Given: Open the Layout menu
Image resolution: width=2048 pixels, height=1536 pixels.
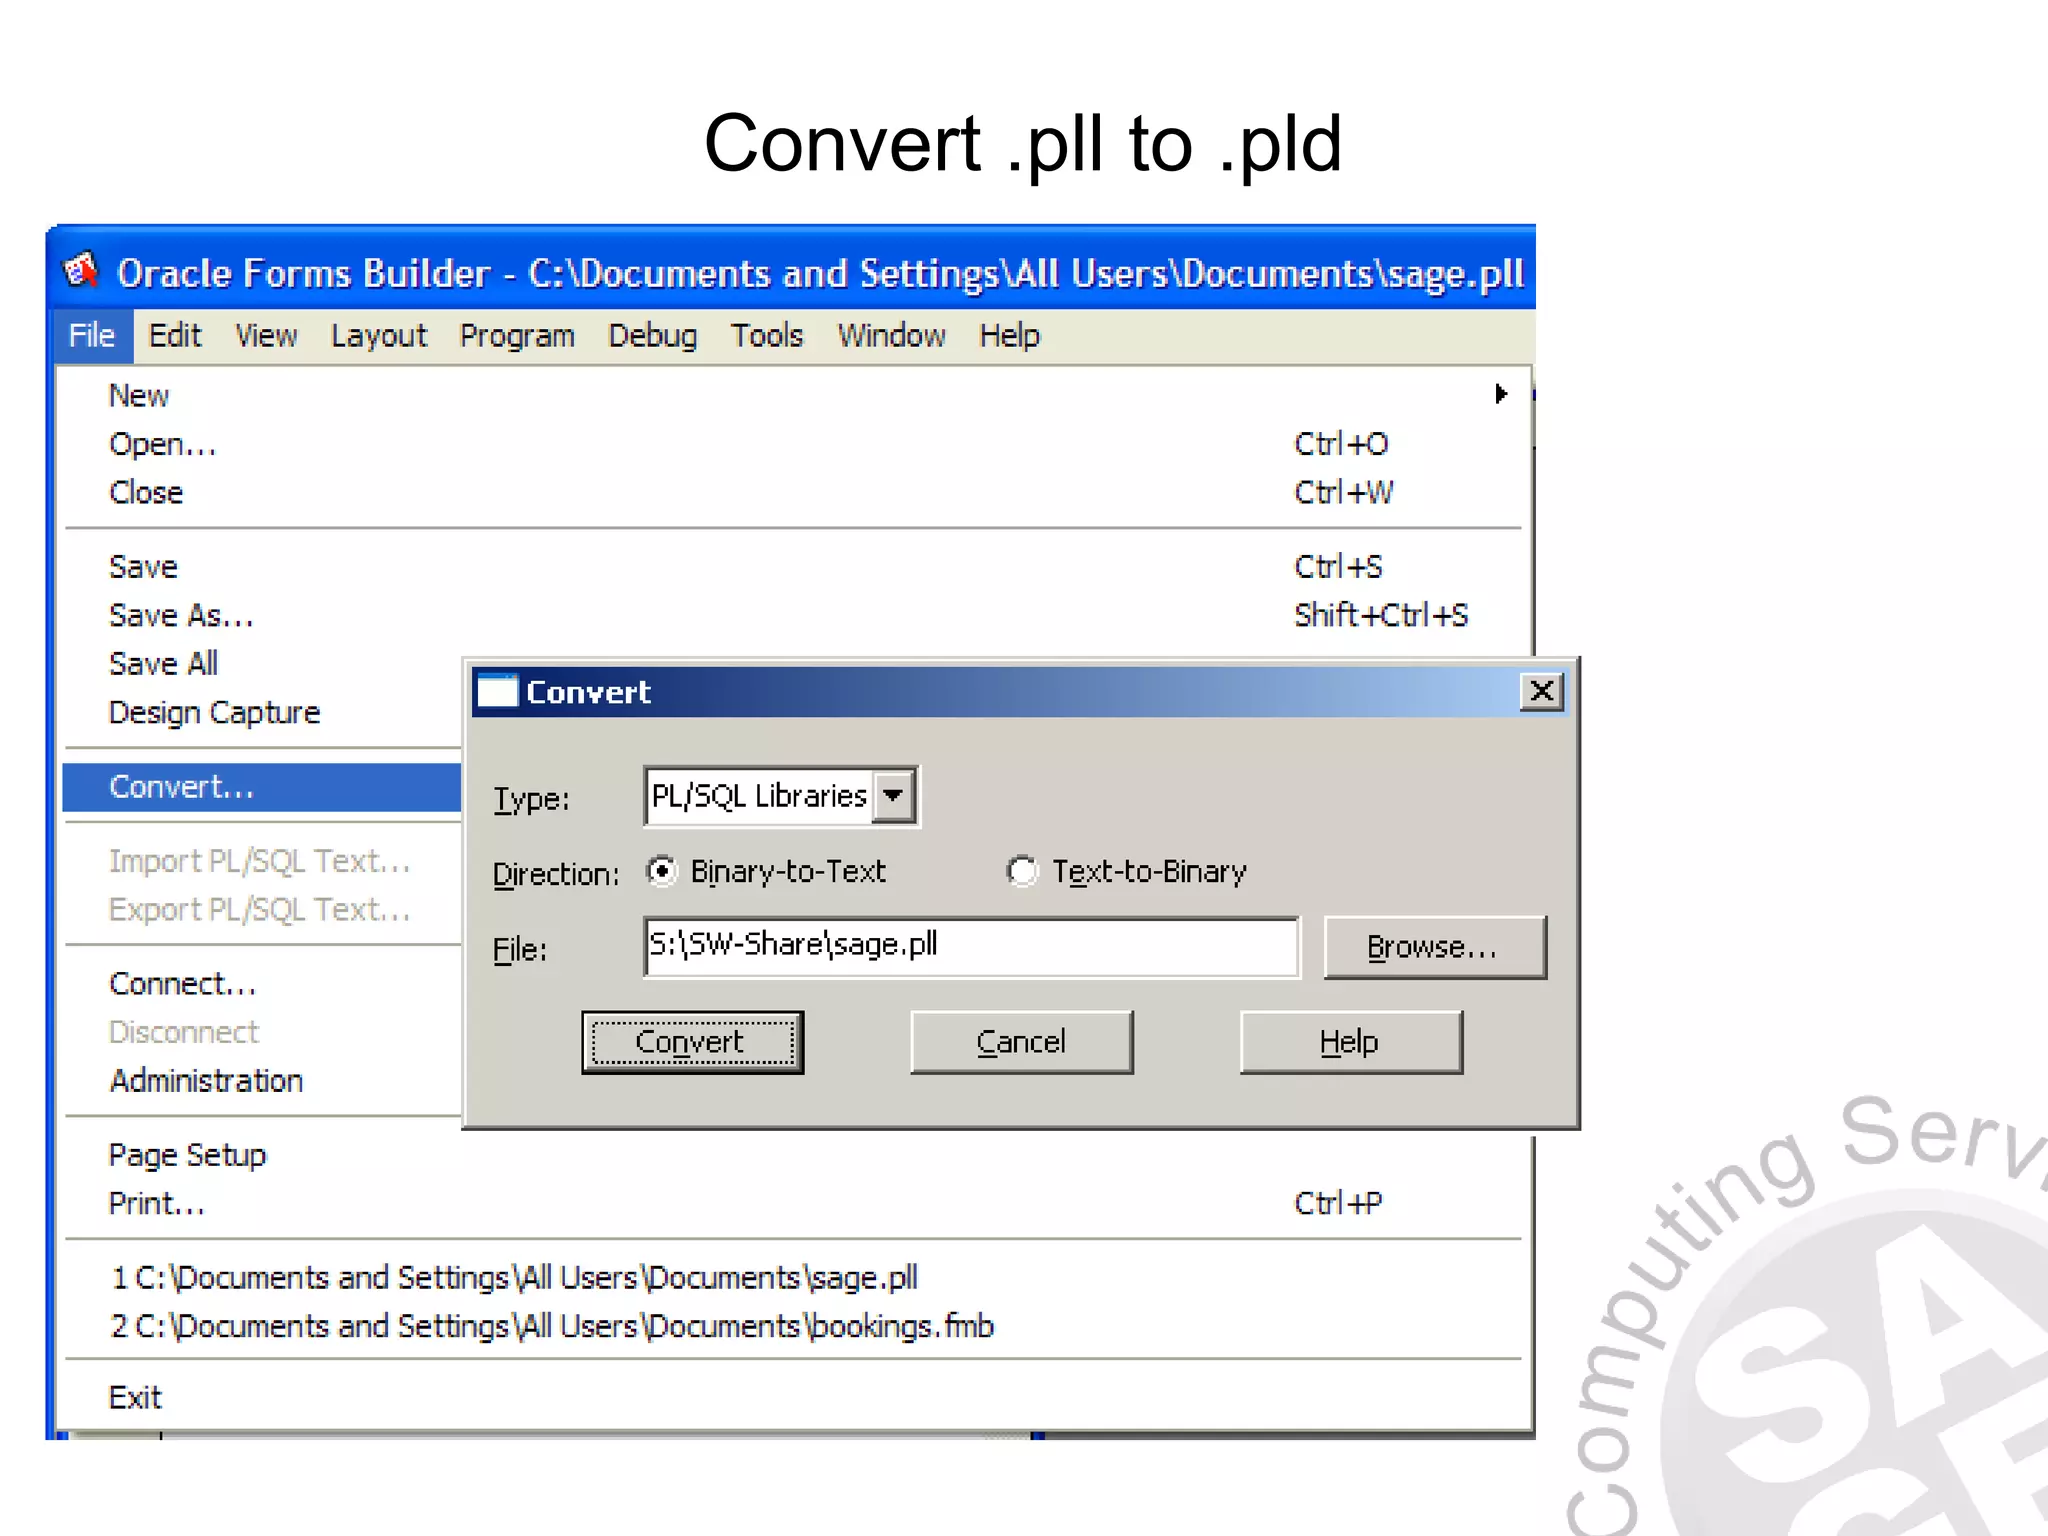Looking at the screenshot, I should click(x=379, y=335).
